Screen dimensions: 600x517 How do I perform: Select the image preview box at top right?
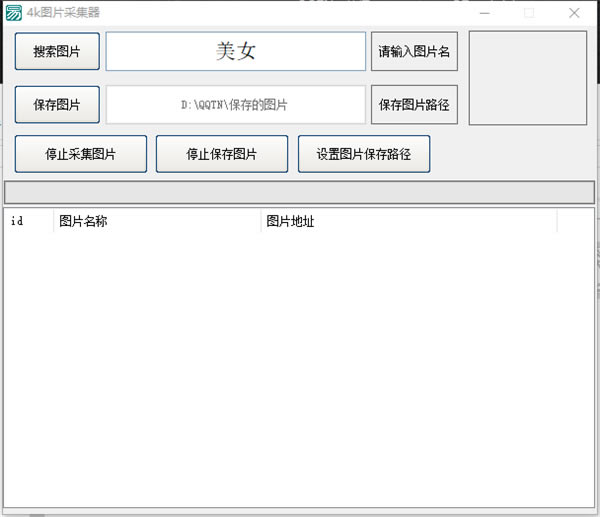527,78
